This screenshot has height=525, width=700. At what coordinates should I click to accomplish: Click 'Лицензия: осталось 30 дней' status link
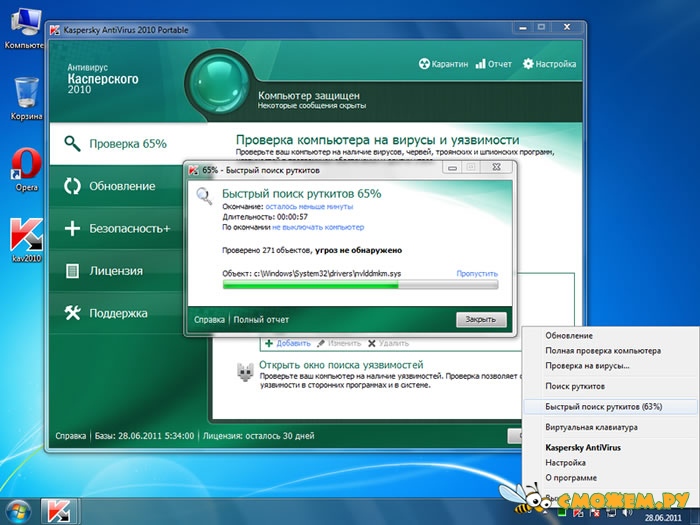(258, 436)
